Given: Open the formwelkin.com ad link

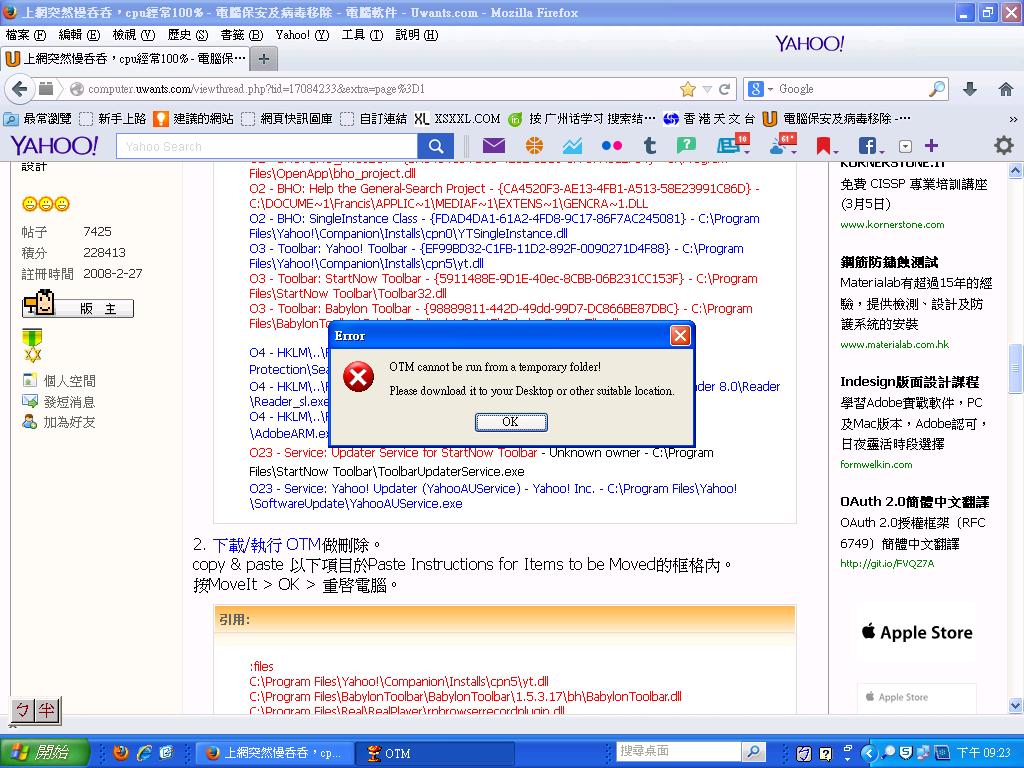Looking at the screenshot, I should click(876, 464).
